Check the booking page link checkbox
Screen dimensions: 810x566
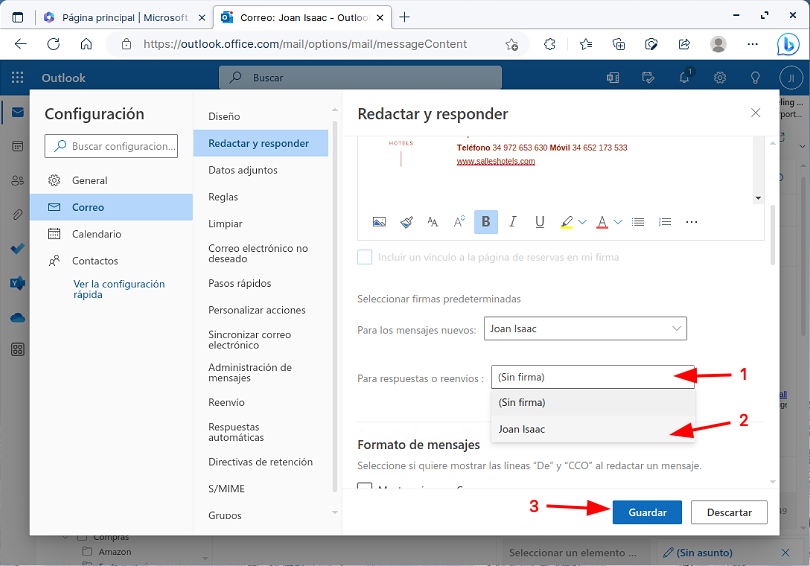365,257
